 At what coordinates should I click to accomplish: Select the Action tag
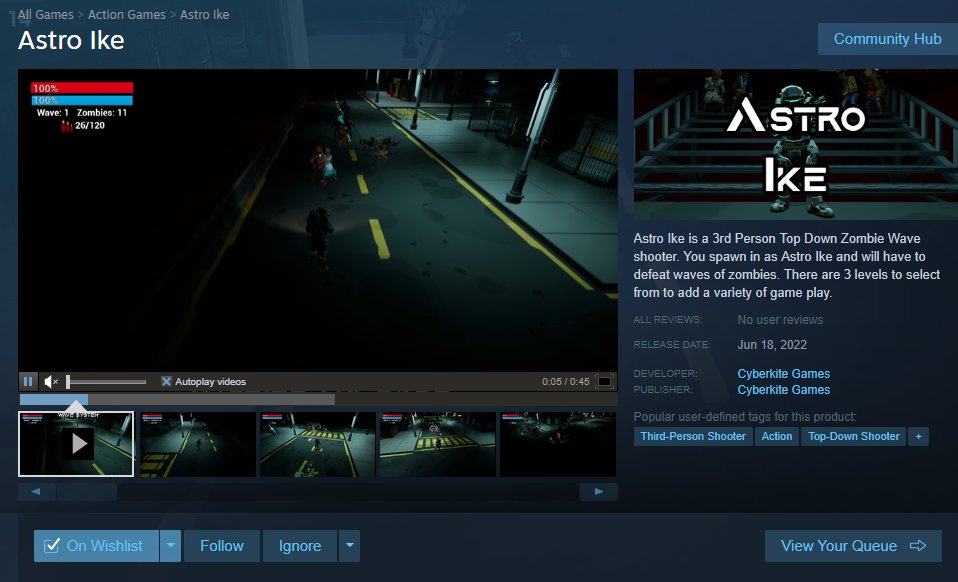(777, 436)
